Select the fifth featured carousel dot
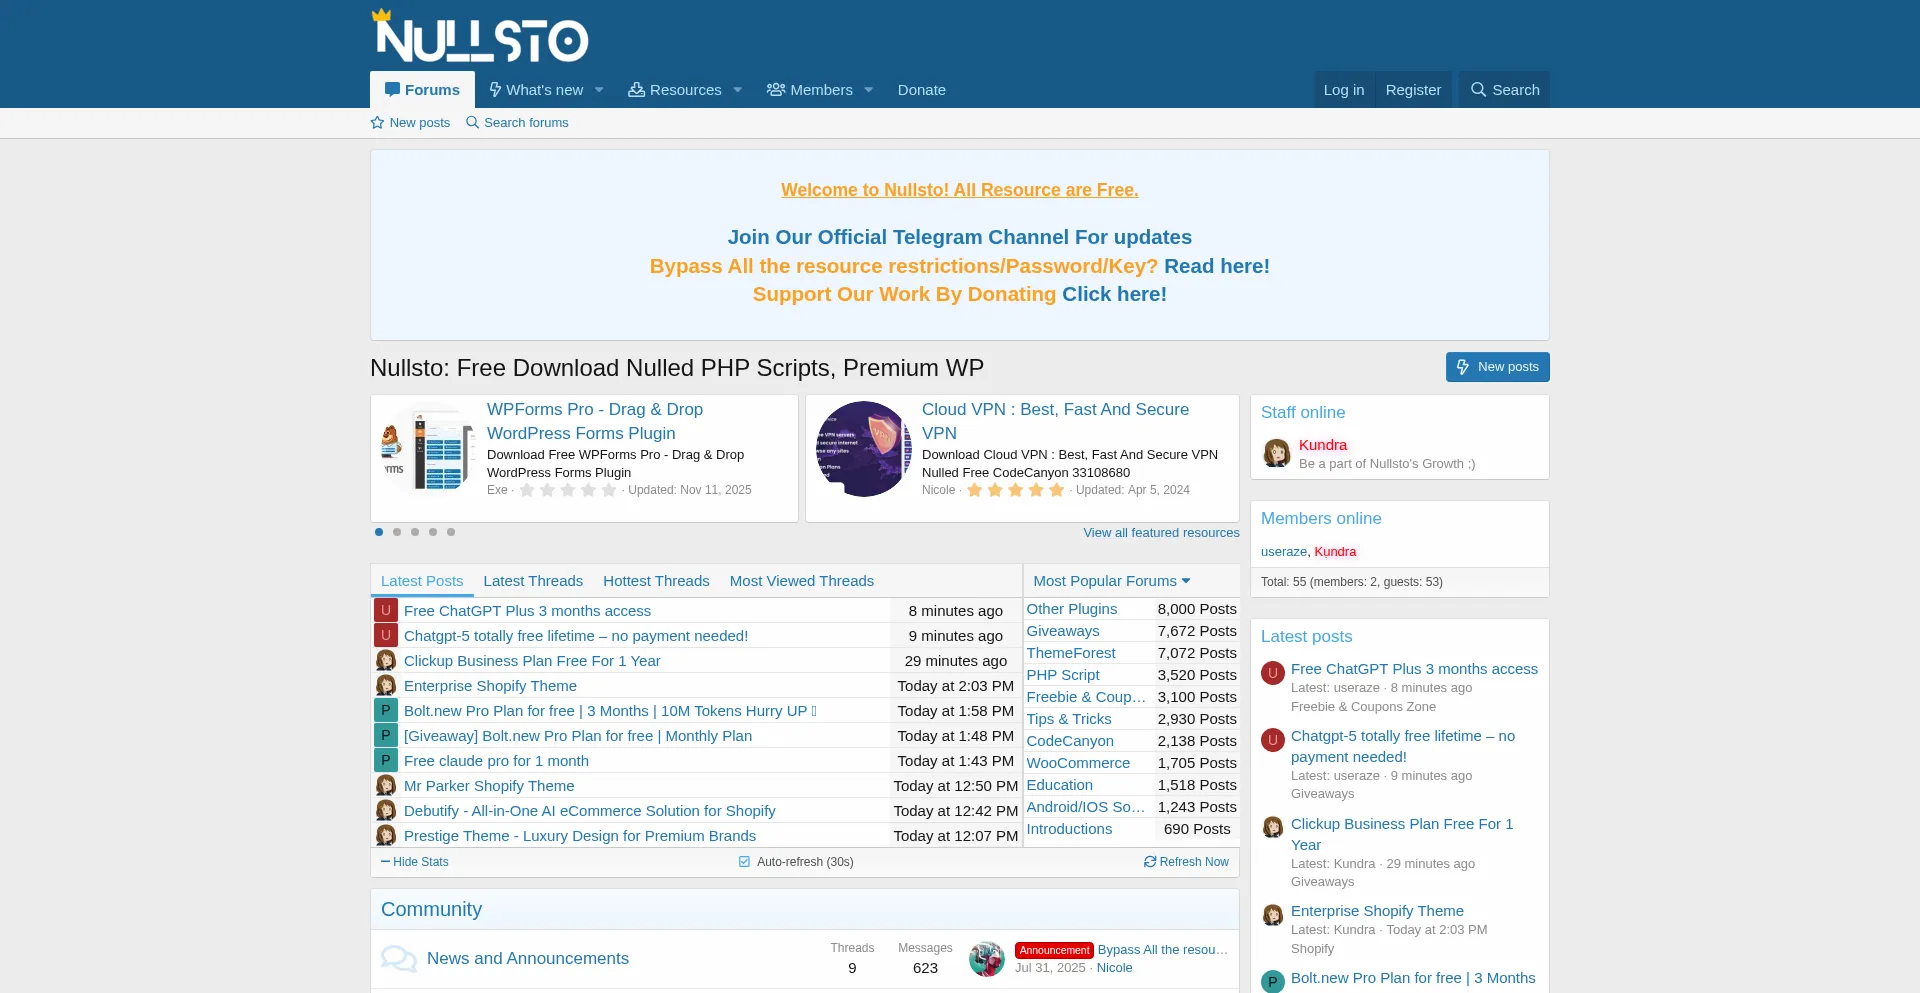This screenshot has width=1920, height=993. pyautogui.click(x=451, y=532)
